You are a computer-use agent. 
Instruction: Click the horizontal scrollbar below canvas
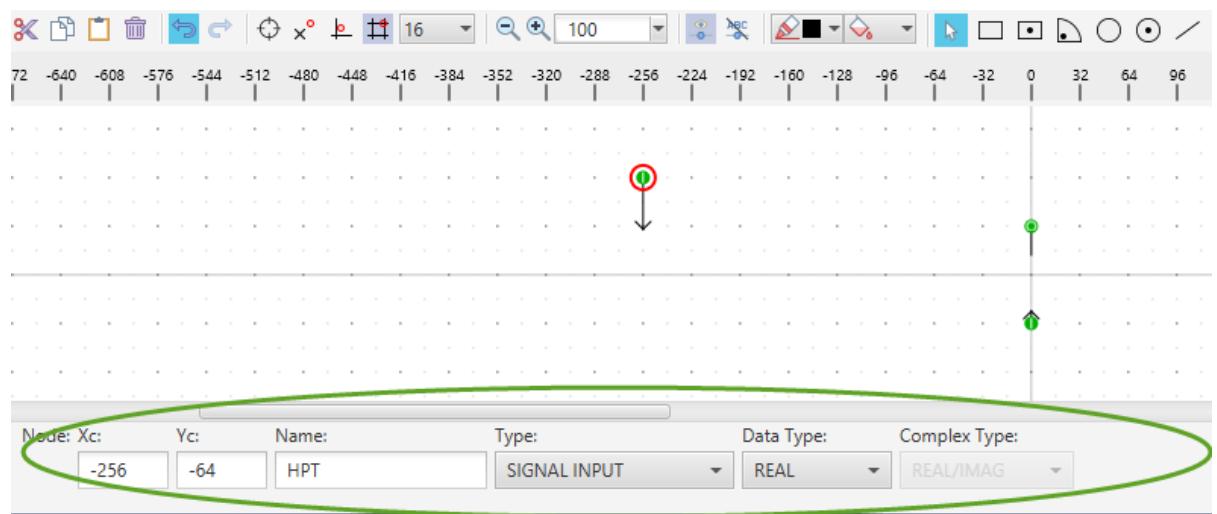tap(434, 410)
